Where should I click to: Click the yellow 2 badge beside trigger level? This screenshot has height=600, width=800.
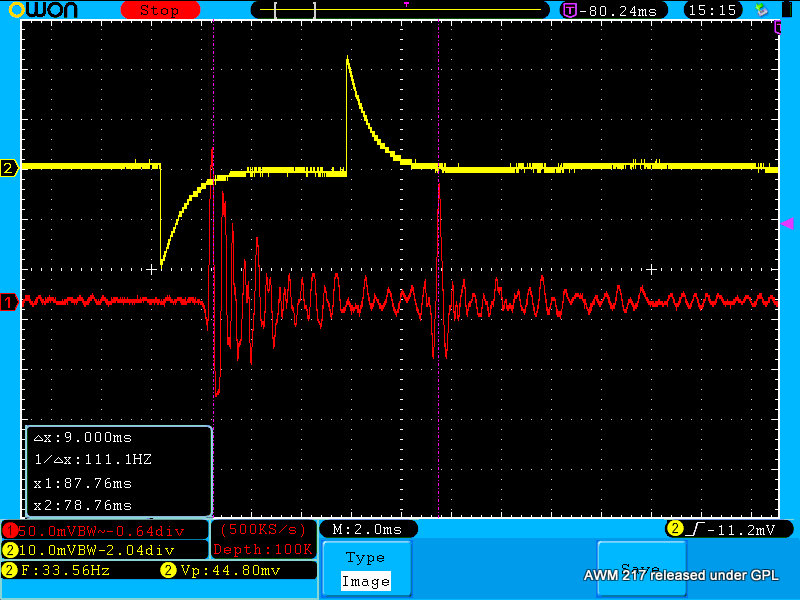click(674, 529)
